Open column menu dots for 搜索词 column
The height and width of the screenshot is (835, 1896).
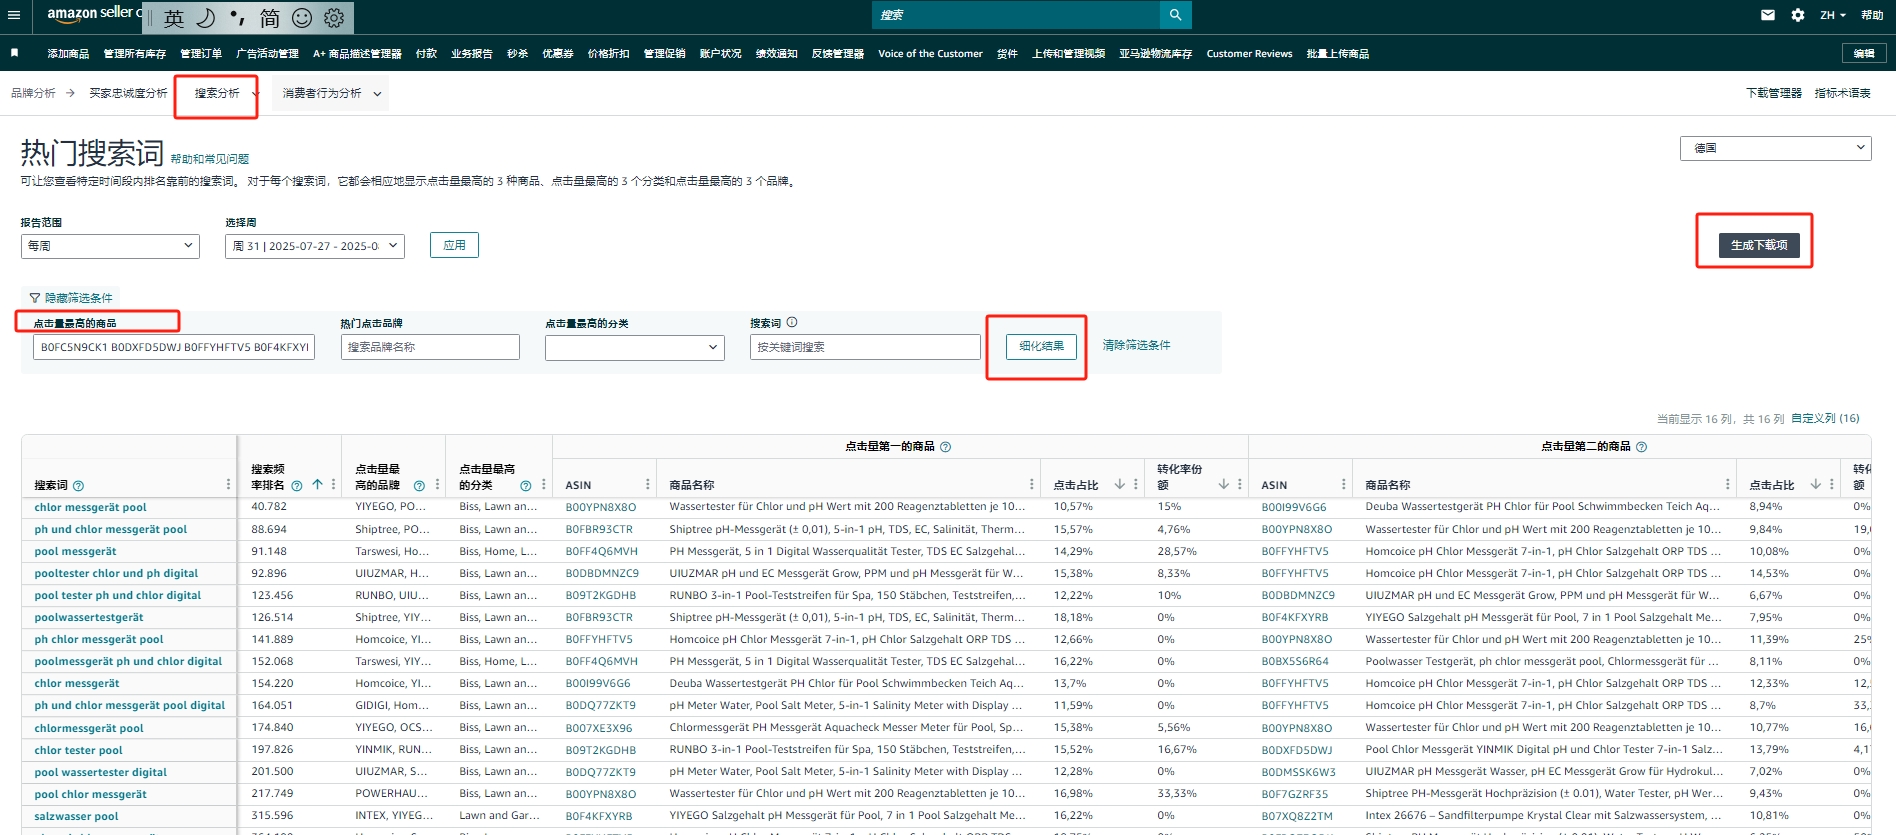[229, 484]
